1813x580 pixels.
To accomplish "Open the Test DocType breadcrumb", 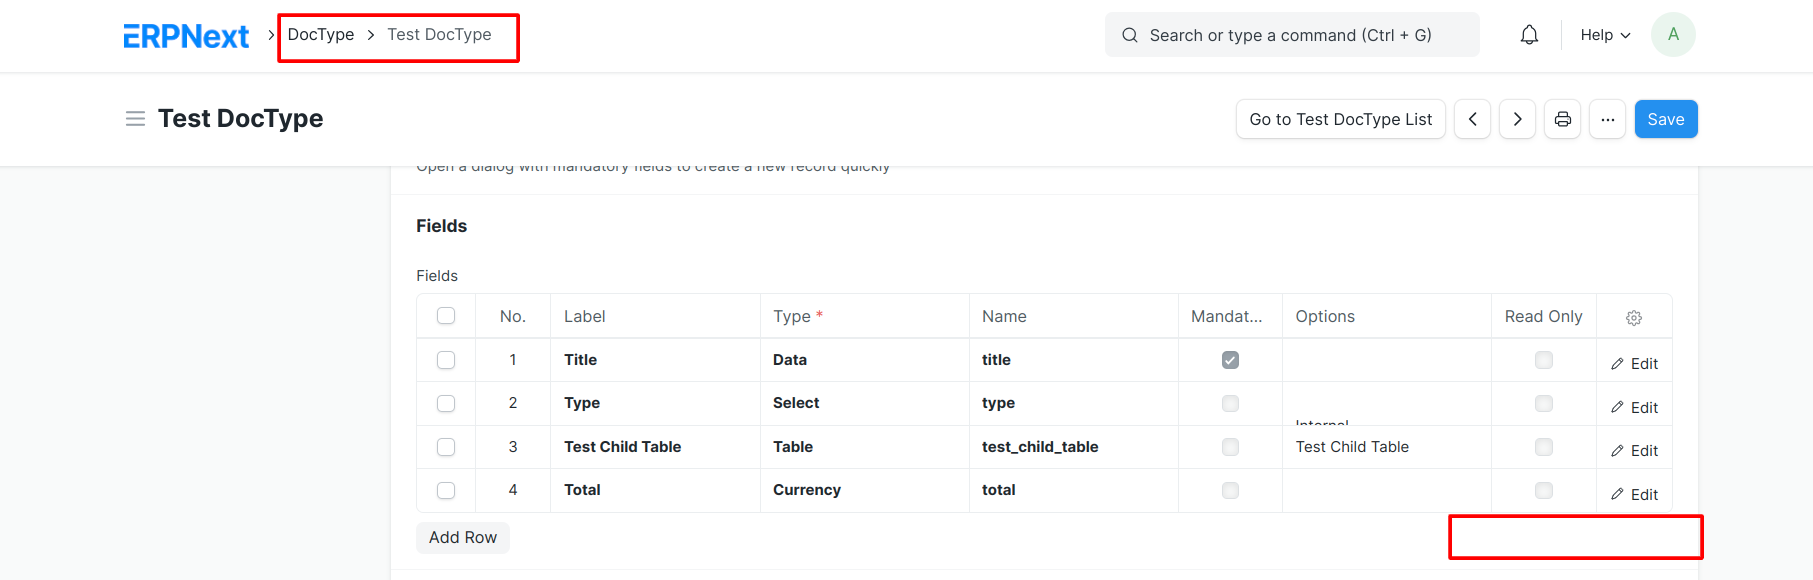I will (x=439, y=35).
